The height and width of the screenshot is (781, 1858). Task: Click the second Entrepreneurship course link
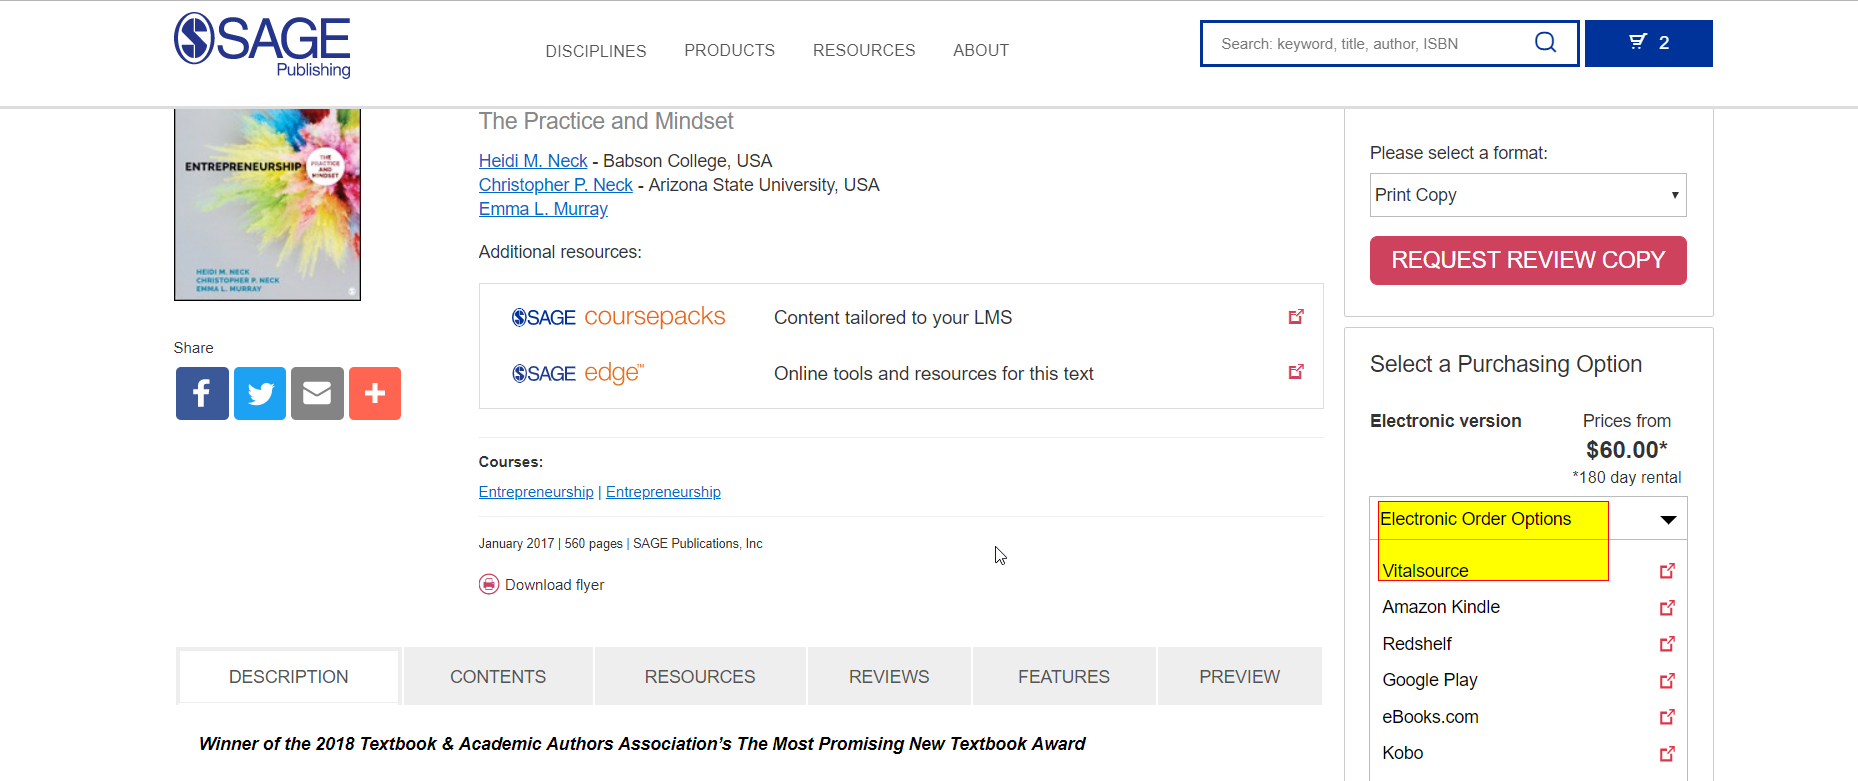pos(663,492)
